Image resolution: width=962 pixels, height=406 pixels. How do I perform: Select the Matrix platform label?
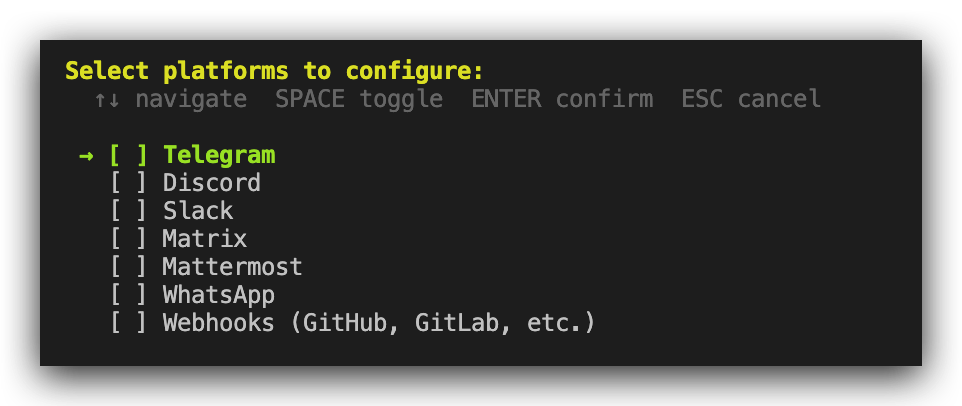pos(205,239)
